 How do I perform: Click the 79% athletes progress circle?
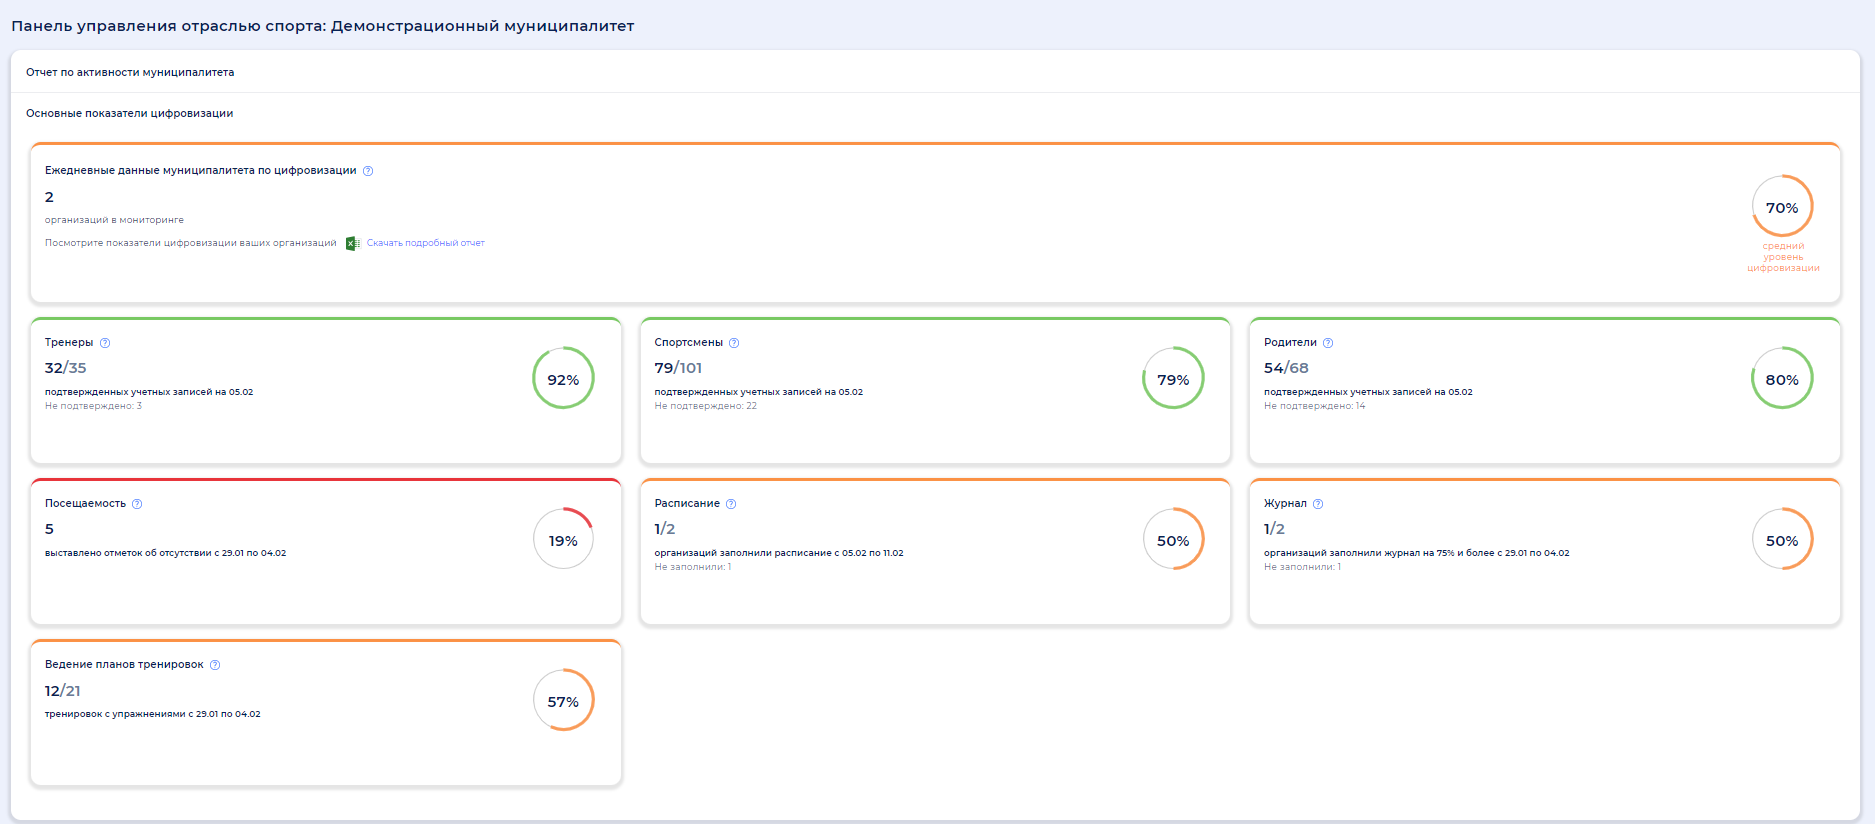pyautogui.click(x=1173, y=379)
